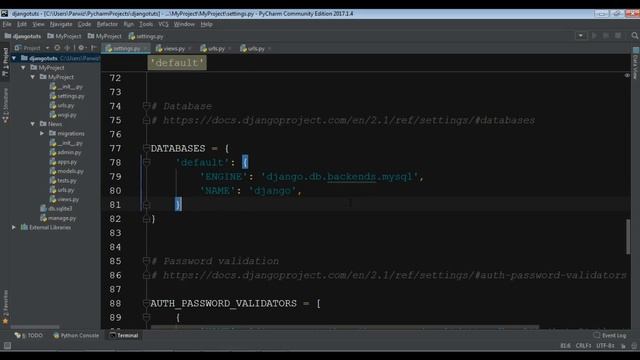Close the views.py editor tab

pyautogui.click(x=189, y=49)
